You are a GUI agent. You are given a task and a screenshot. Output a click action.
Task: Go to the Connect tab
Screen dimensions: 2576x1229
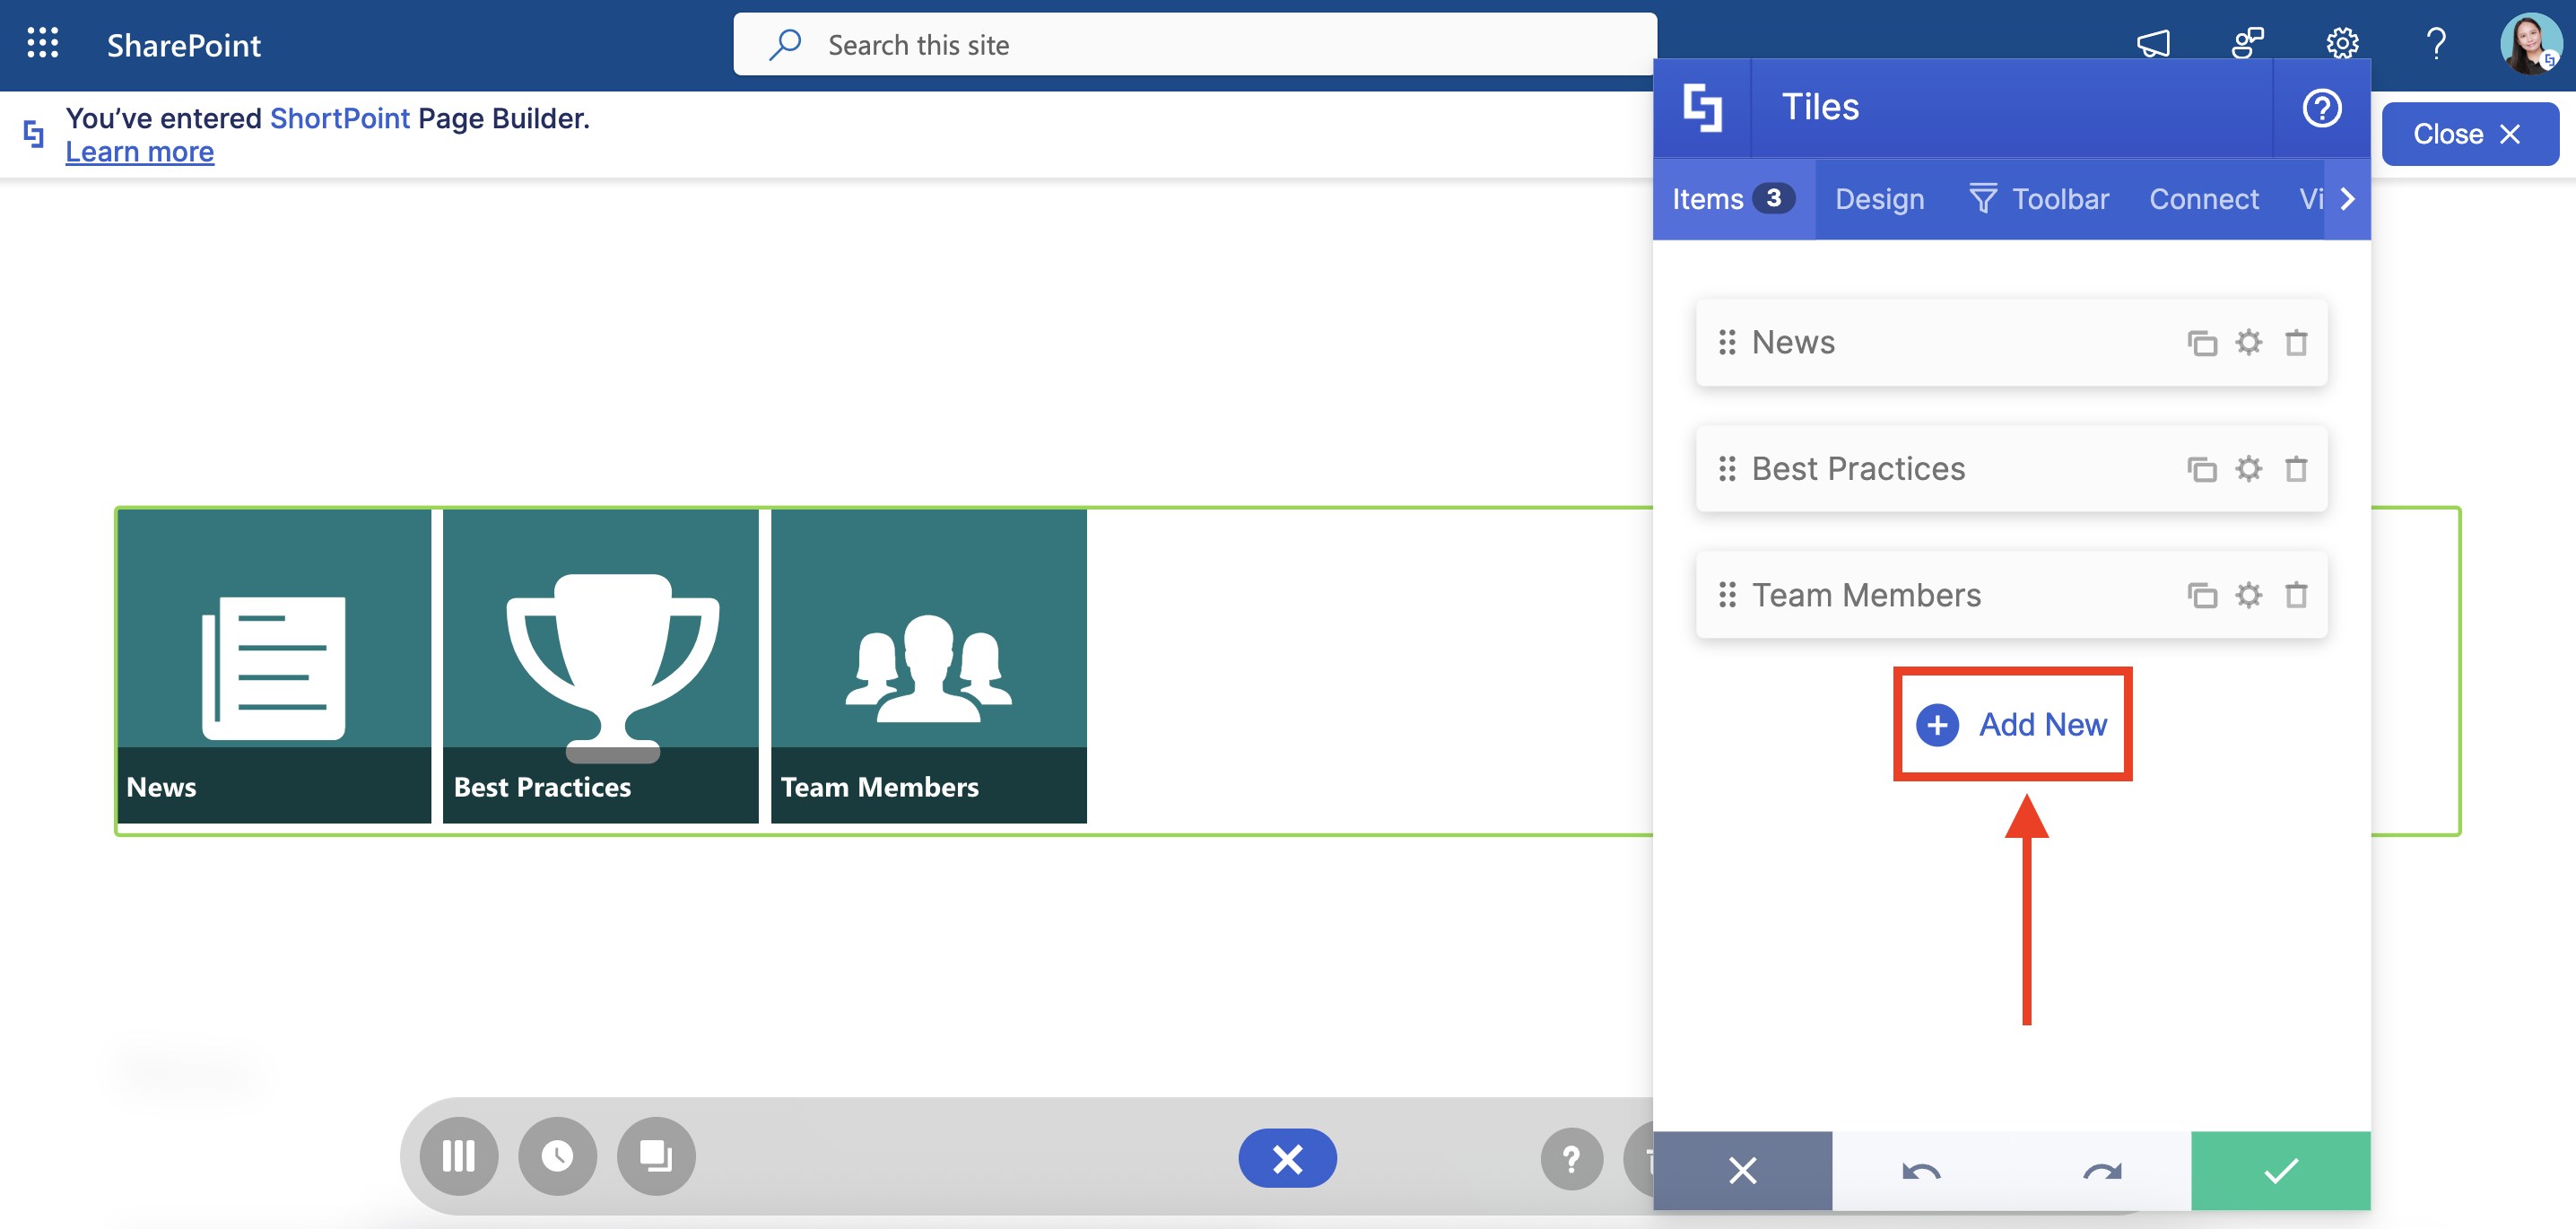(x=2203, y=199)
